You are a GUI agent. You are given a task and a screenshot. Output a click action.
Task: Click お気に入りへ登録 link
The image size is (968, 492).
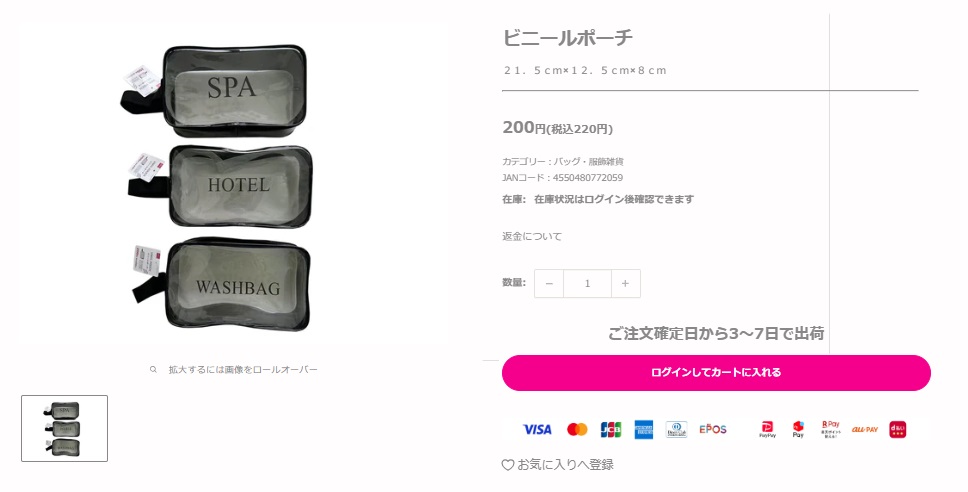[565, 465]
